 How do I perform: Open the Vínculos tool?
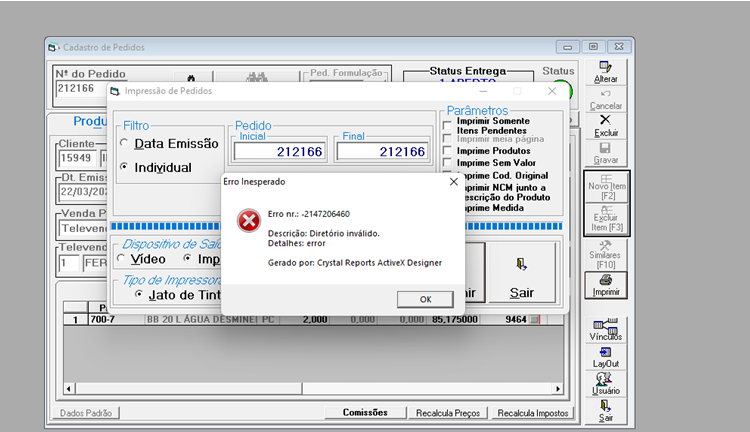pyautogui.click(x=606, y=330)
